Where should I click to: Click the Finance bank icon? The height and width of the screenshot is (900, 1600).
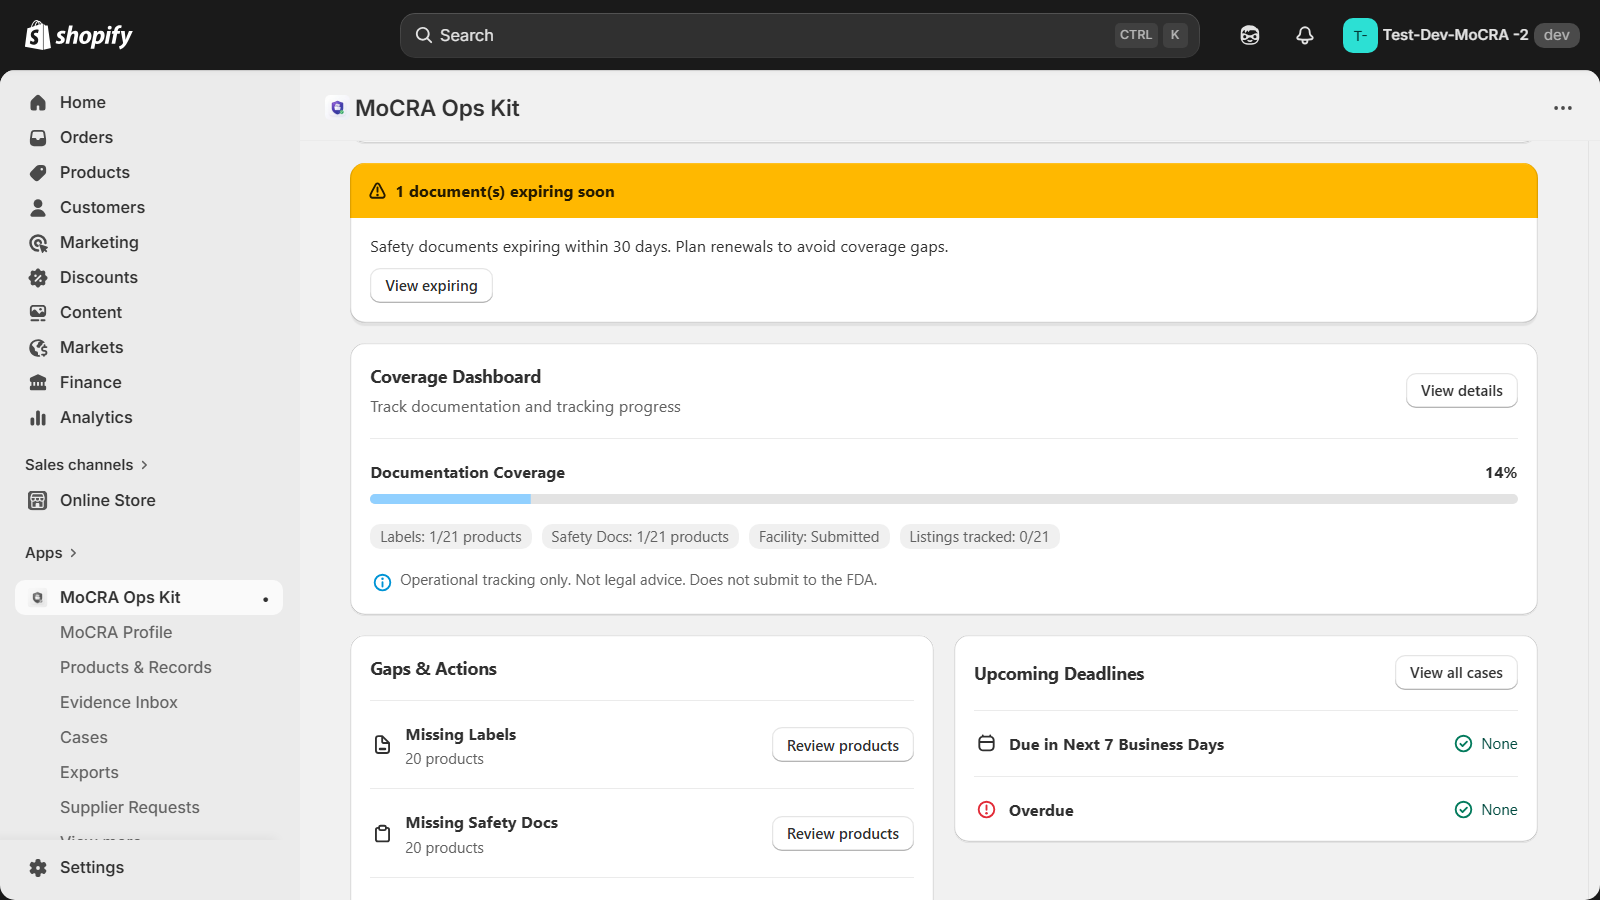tap(38, 382)
